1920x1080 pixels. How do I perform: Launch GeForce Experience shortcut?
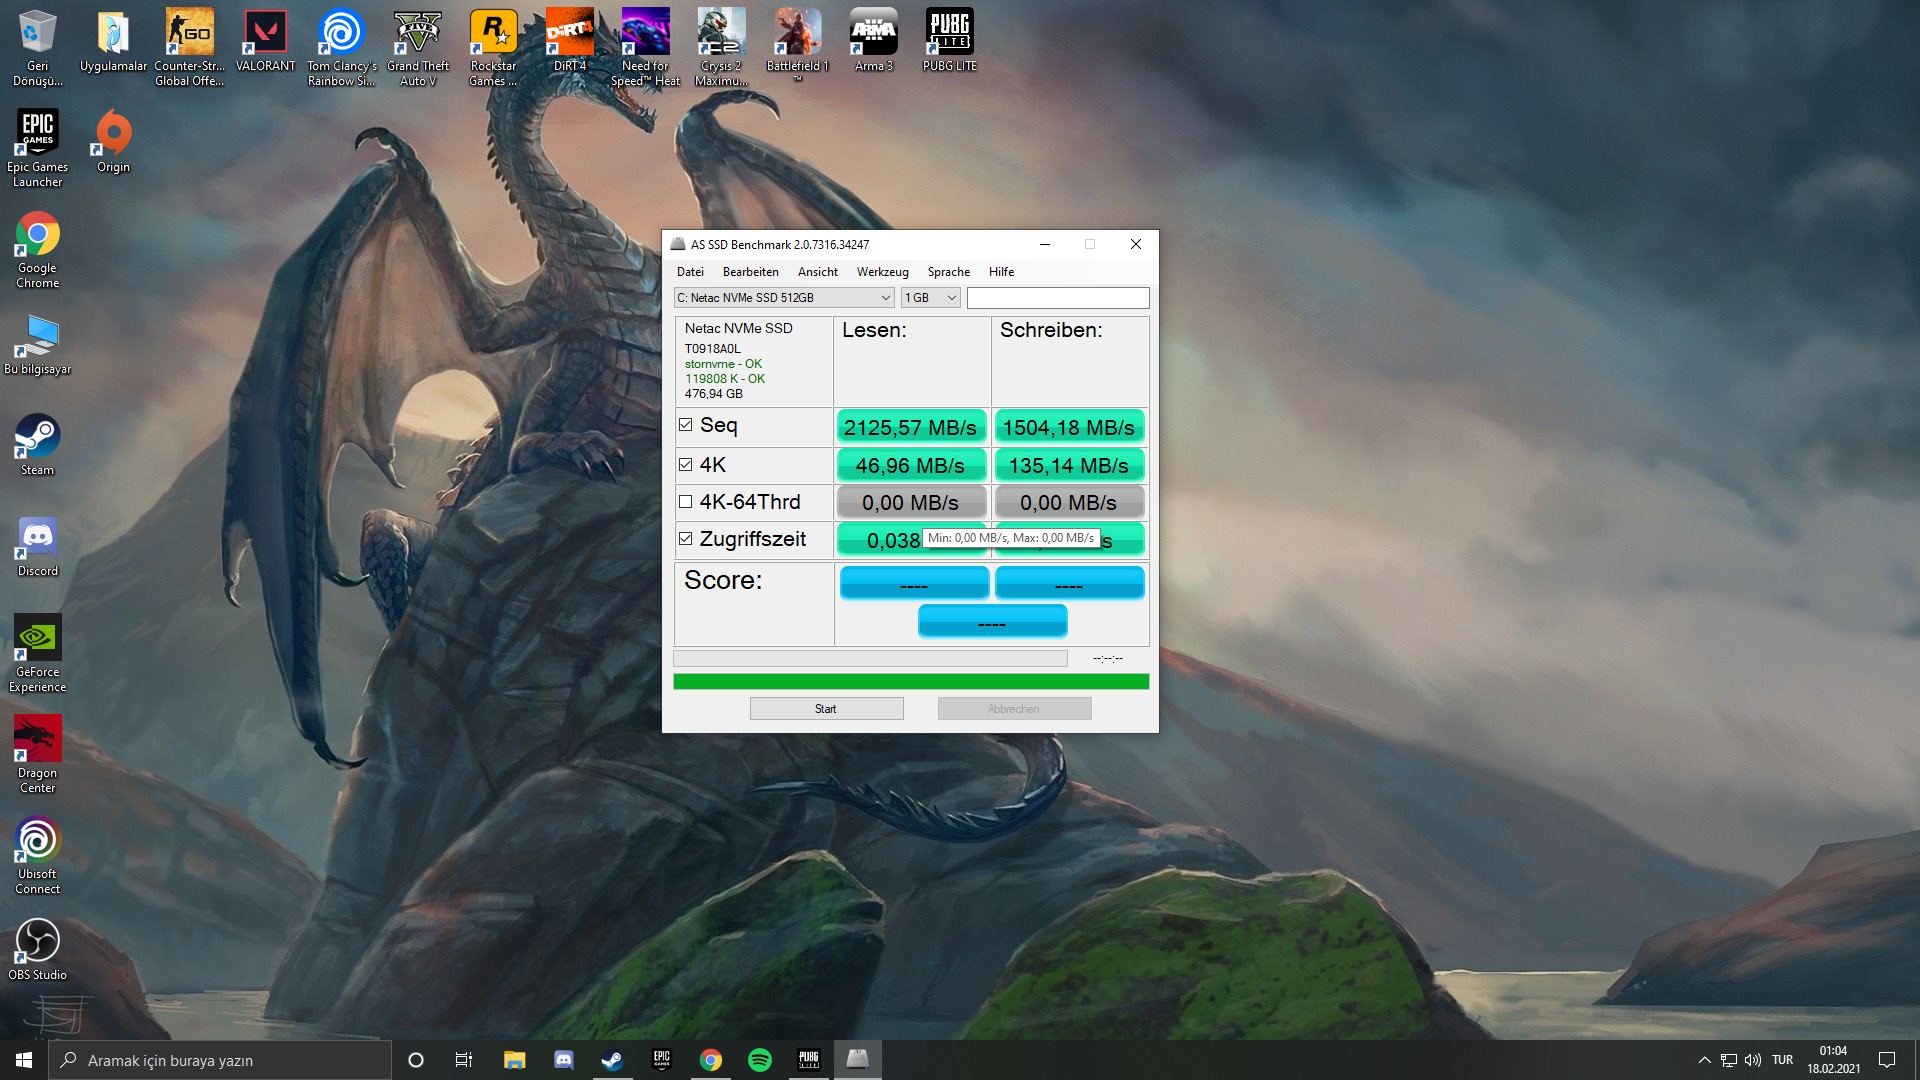[x=38, y=653]
